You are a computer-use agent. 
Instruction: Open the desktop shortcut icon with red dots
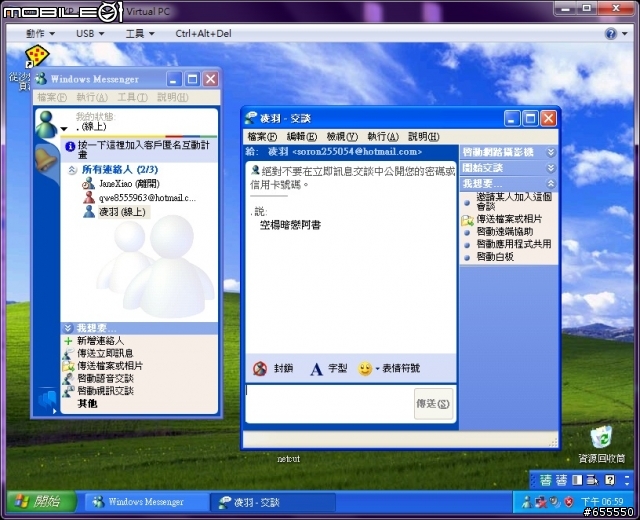click(36, 56)
